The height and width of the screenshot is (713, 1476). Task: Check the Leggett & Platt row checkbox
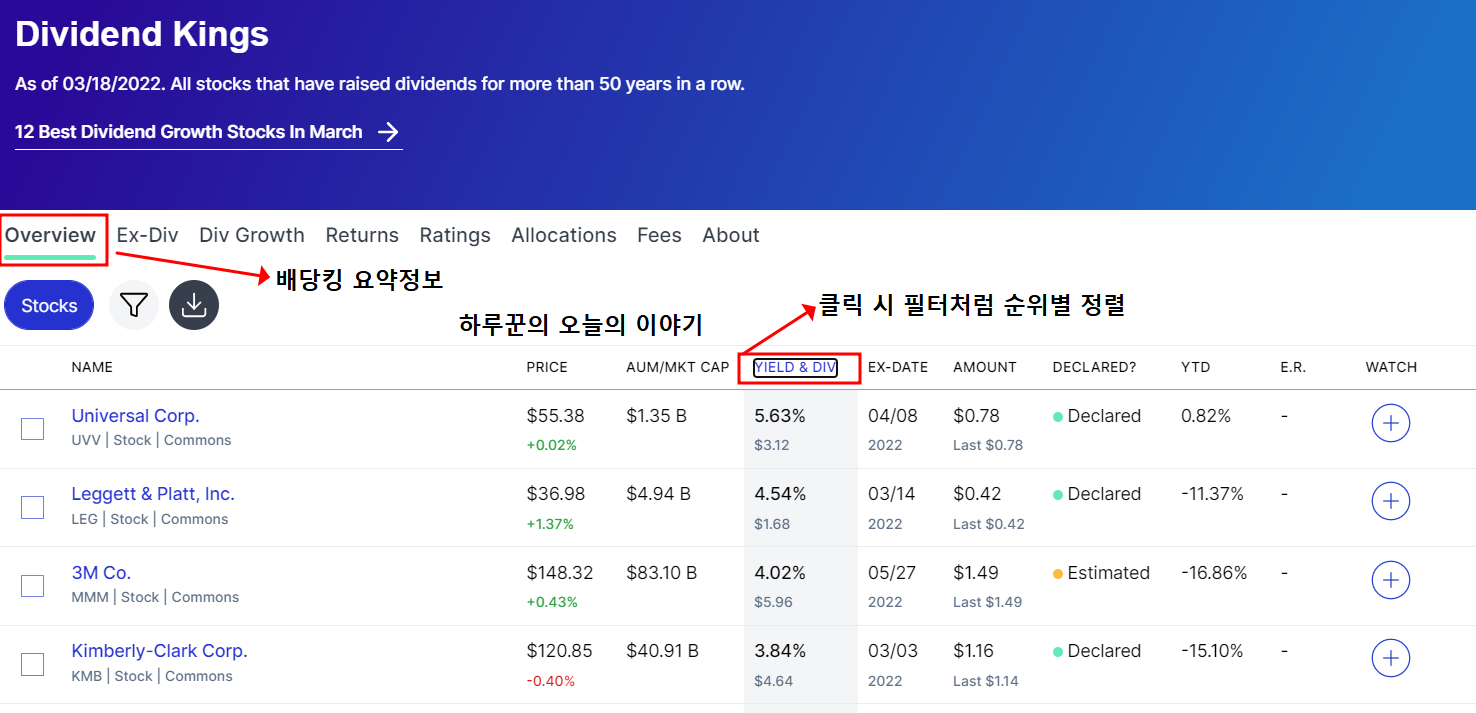pos(33,507)
